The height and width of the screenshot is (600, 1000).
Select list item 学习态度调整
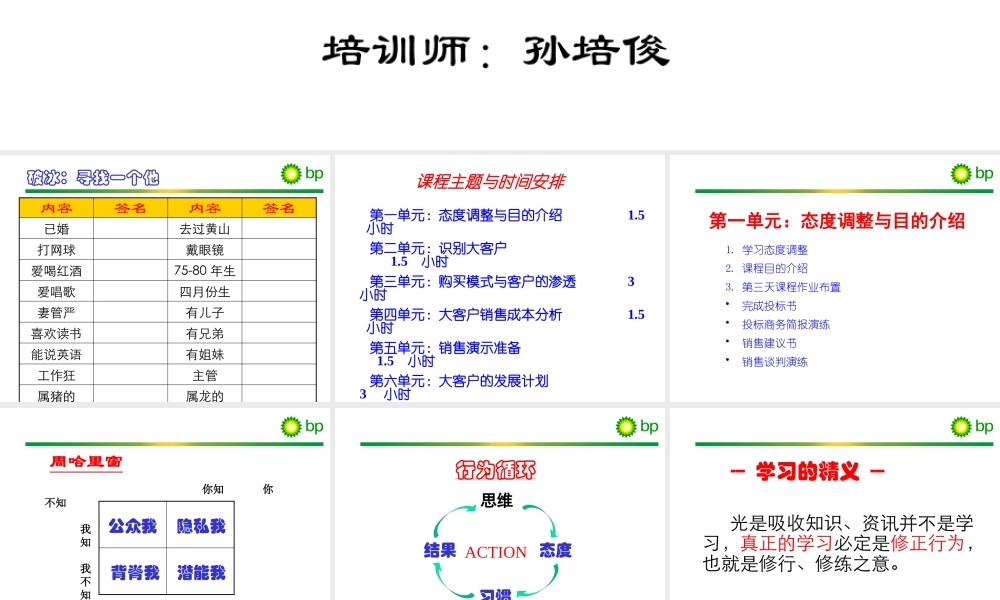tap(775, 250)
